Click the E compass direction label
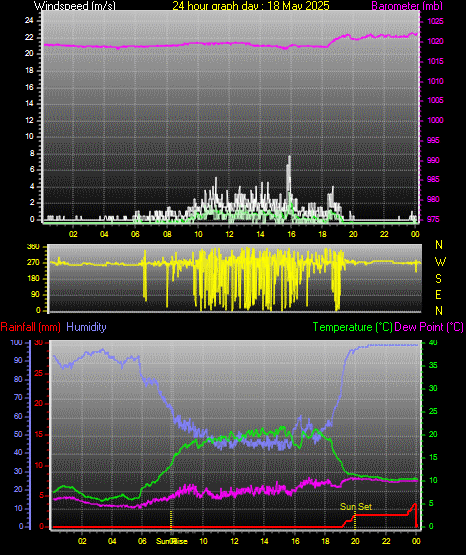The image size is (466, 555). pyautogui.click(x=438, y=295)
